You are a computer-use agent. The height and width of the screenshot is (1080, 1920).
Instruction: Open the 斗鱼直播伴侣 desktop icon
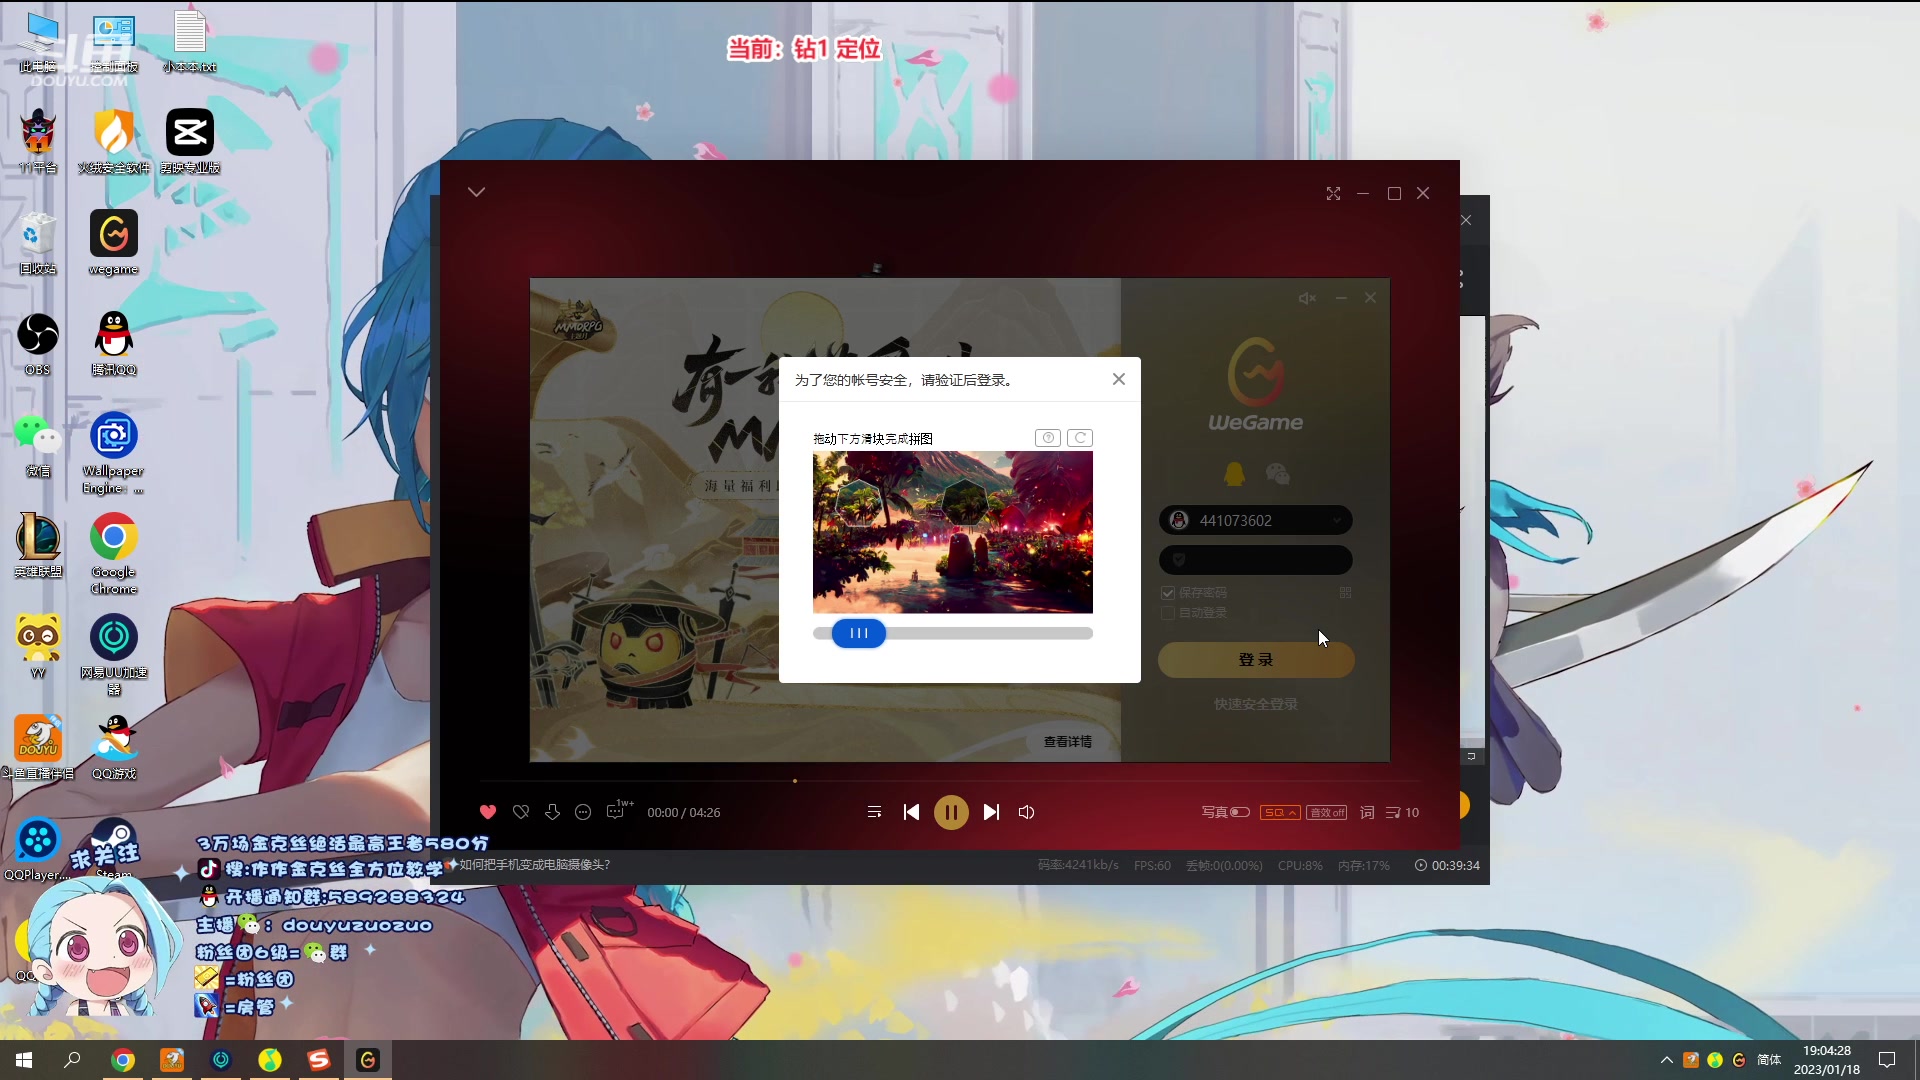(38, 748)
